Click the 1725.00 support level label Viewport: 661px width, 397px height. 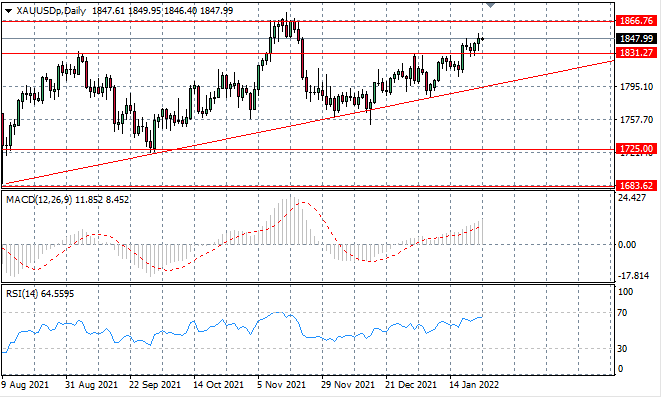(x=637, y=149)
